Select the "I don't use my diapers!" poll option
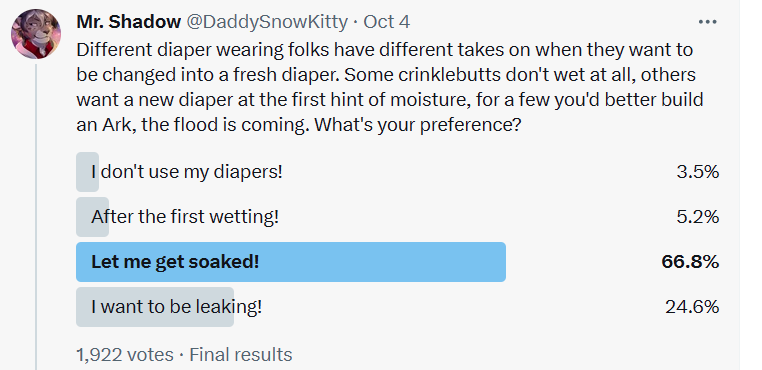Image resolution: width=762 pixels, height=370 pixels. point(397,172)
